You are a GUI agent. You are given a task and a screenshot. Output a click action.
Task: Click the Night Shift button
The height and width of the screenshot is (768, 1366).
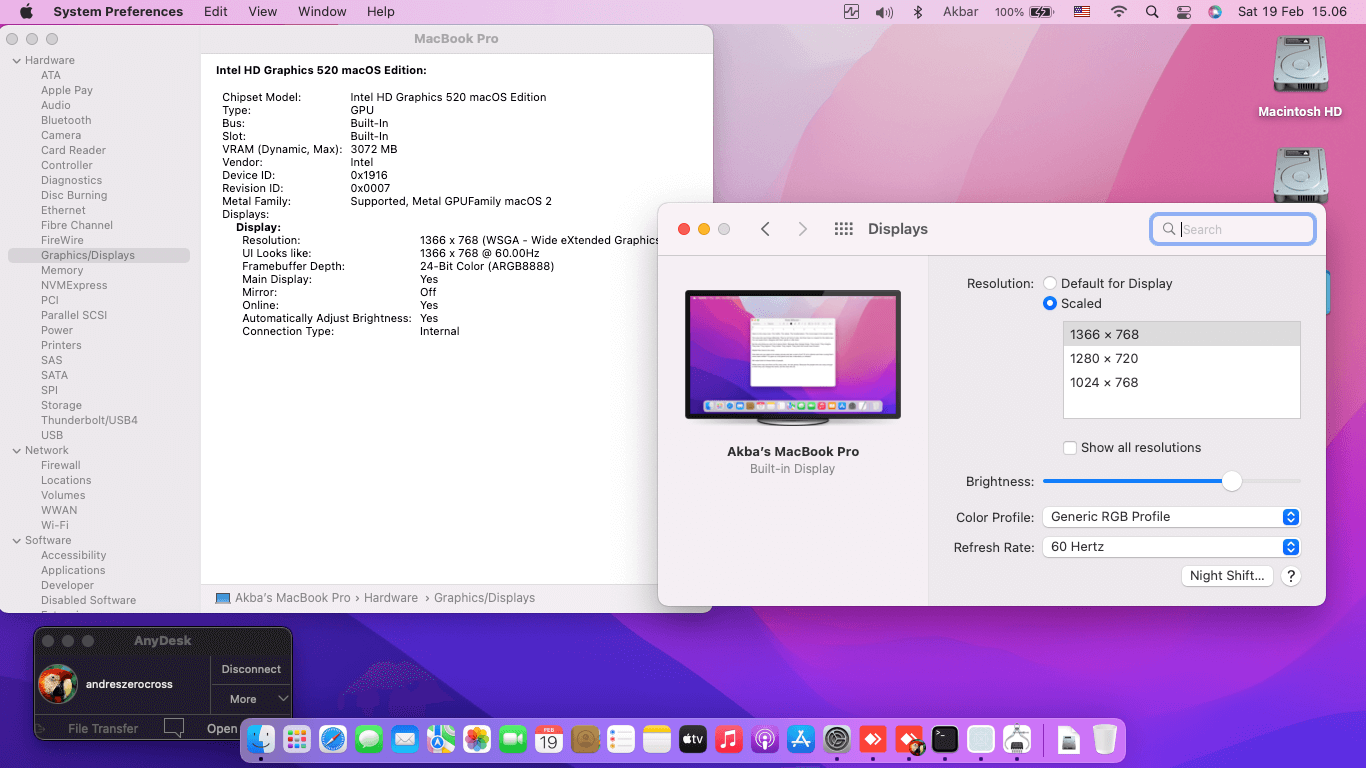click(1227, 576)
